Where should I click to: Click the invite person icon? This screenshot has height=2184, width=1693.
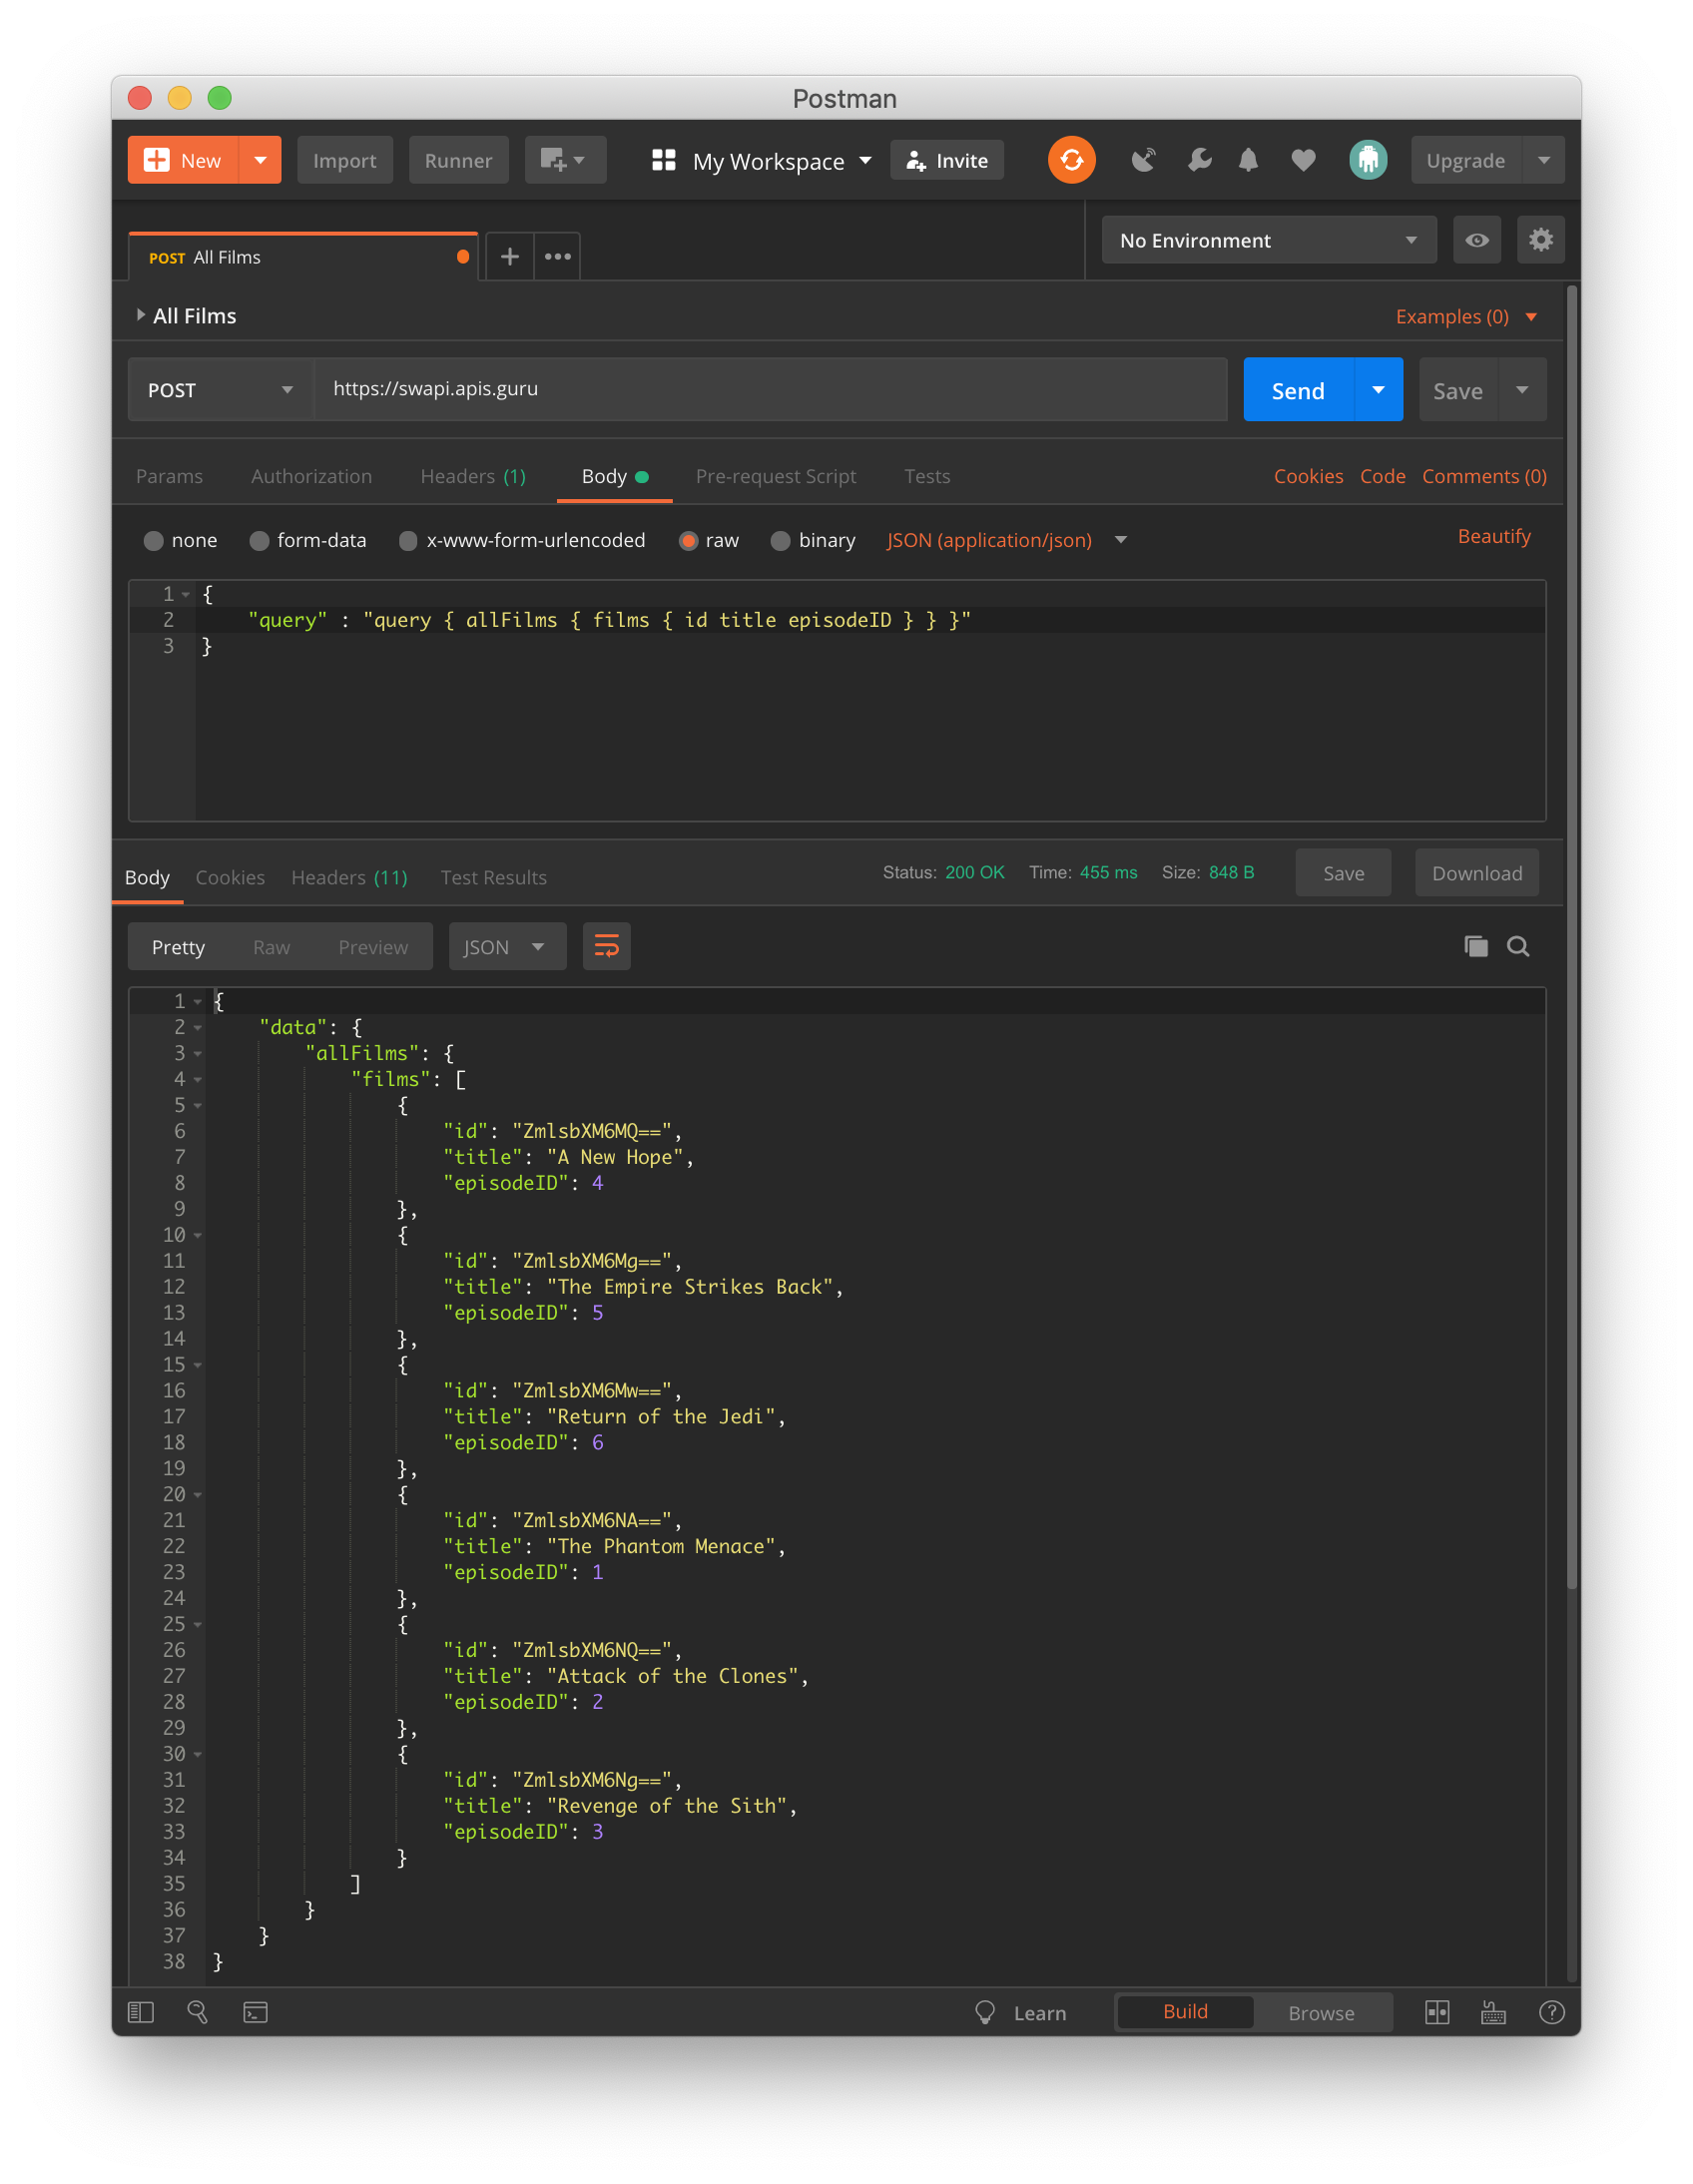pos(915,160)
